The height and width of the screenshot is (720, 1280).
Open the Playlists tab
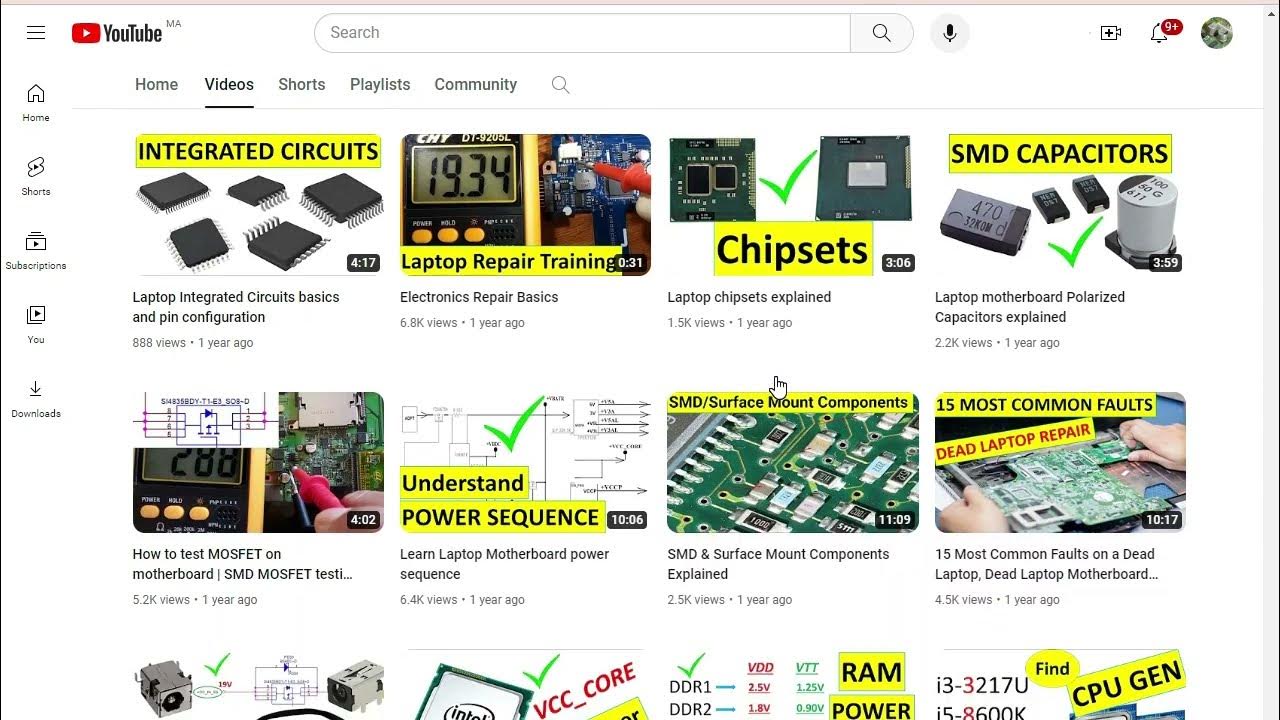(x=380, y=85)
